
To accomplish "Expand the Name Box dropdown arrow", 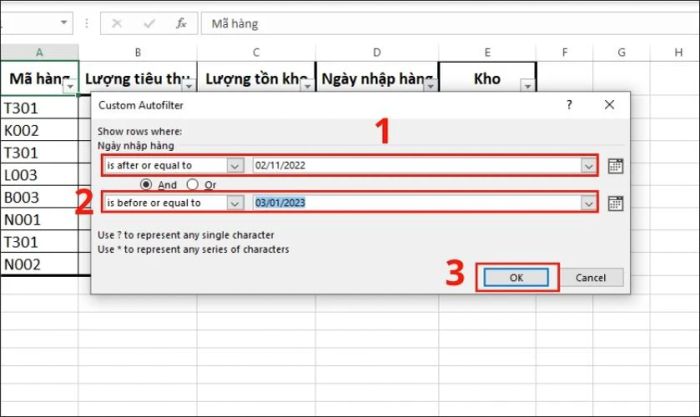I will pos(64,22).
